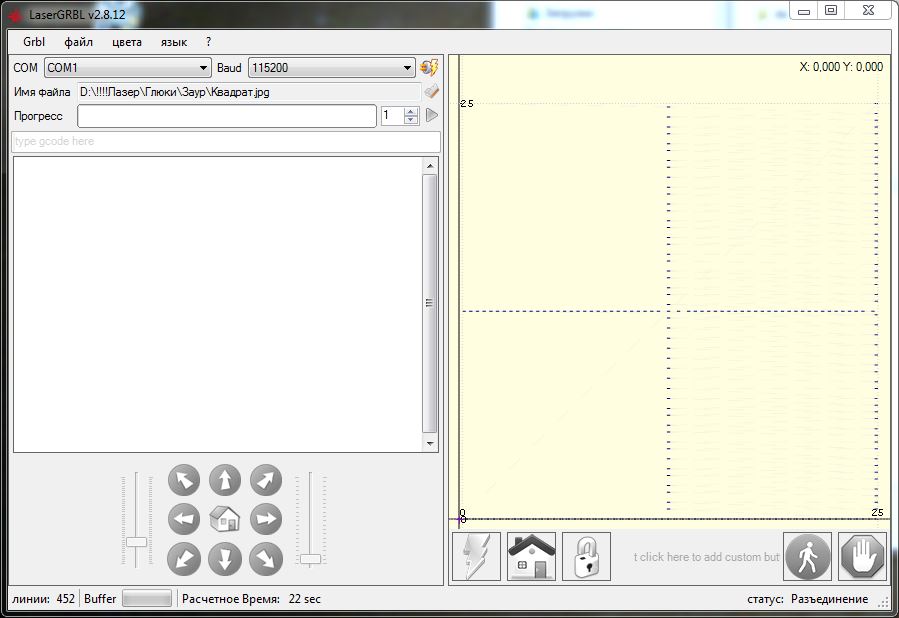This screenshot has width=899, height=618.
Task: Click the reset lightning bolt button
Action: point(476,556)
